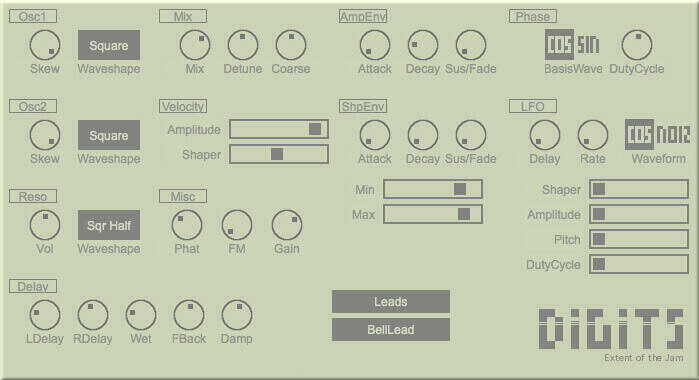This screenshot has width=699, height=380.
Task: Open the Reso Sqr Half waveshape selector
Action: 109,225
